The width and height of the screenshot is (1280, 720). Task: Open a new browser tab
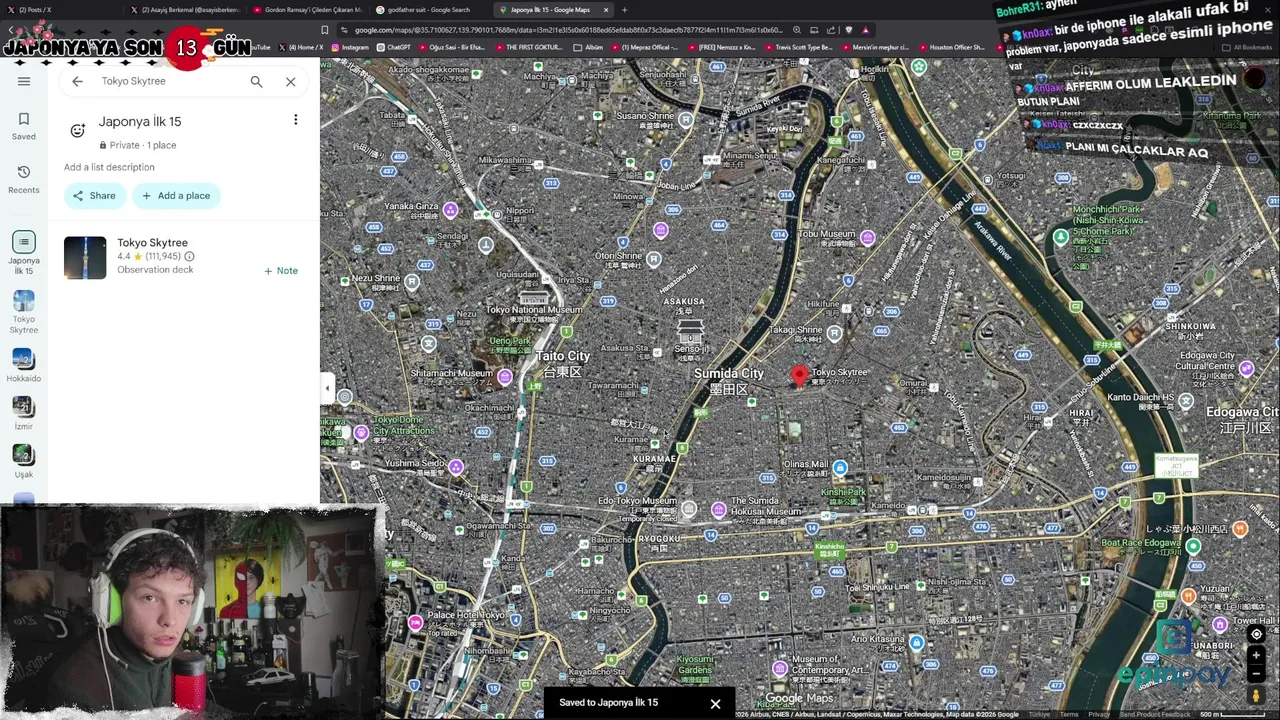(624, 10)
